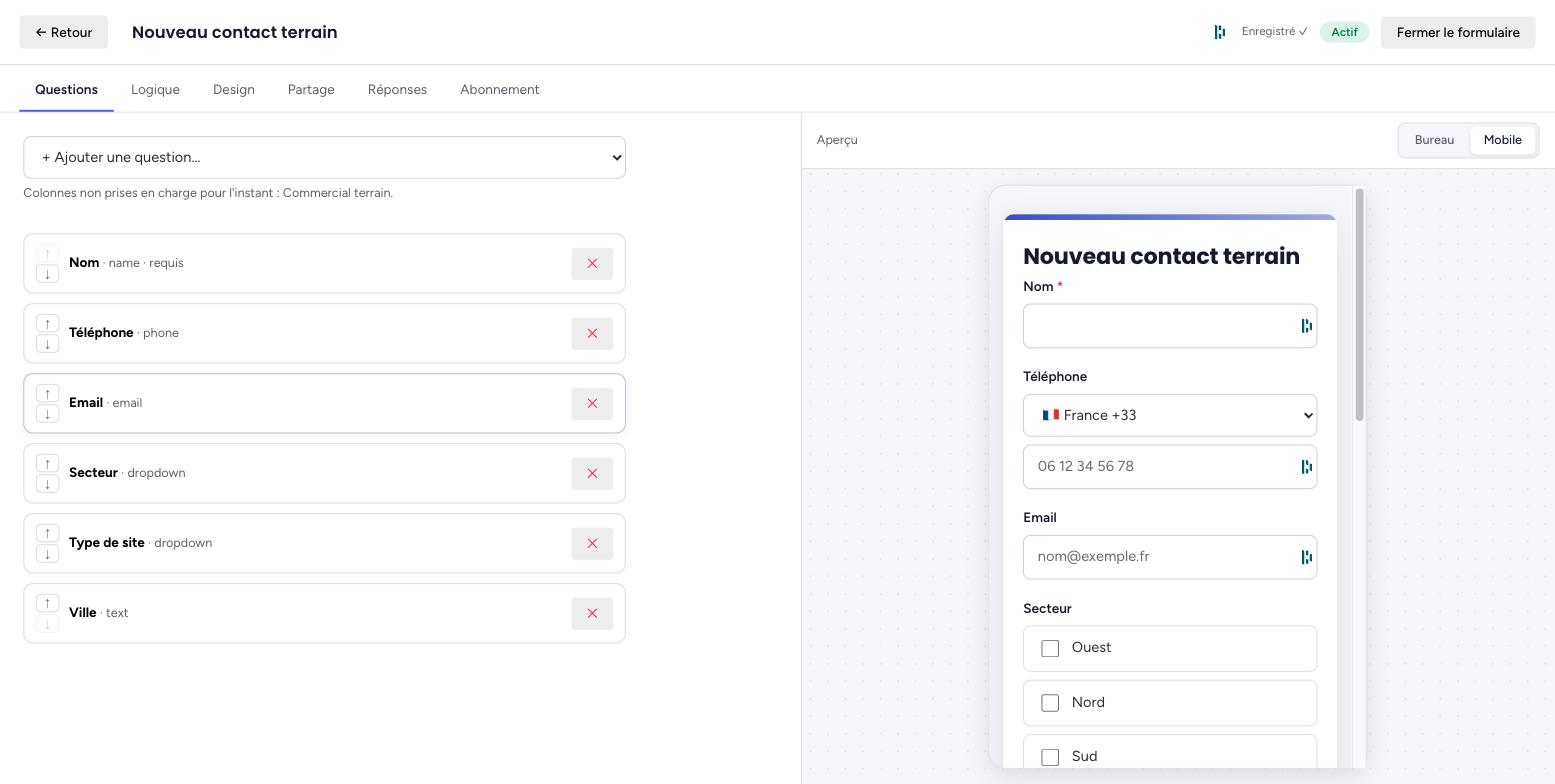Click the preview panel scrollbar

tap(1360, 305)
